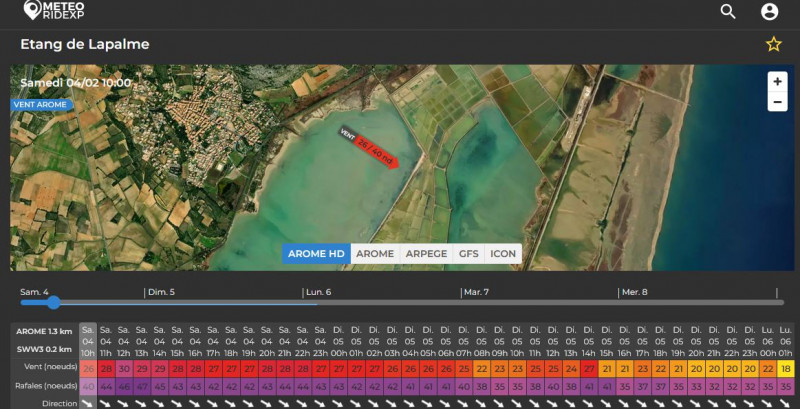The image size is (800, 409).
Task: Jump to Mer. 8 on the timeline
Action: (x=634, y=292)
